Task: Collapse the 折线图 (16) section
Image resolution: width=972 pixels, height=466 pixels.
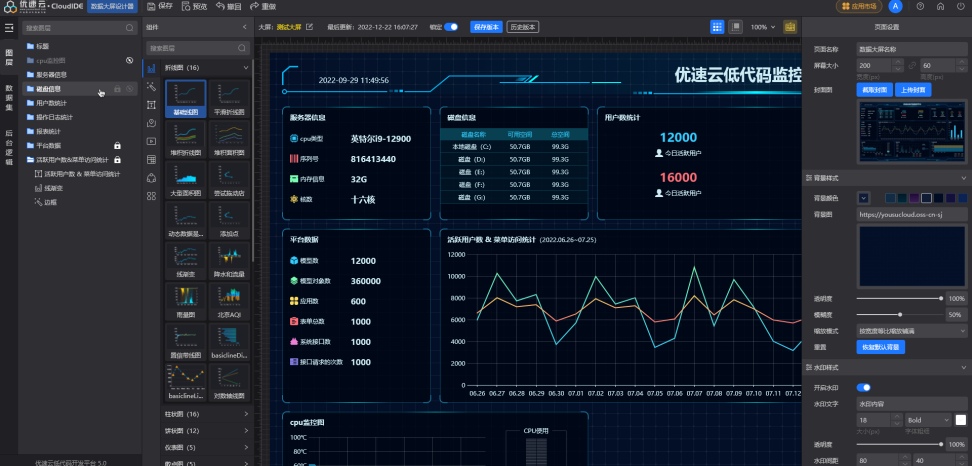Action: (245, 68)
